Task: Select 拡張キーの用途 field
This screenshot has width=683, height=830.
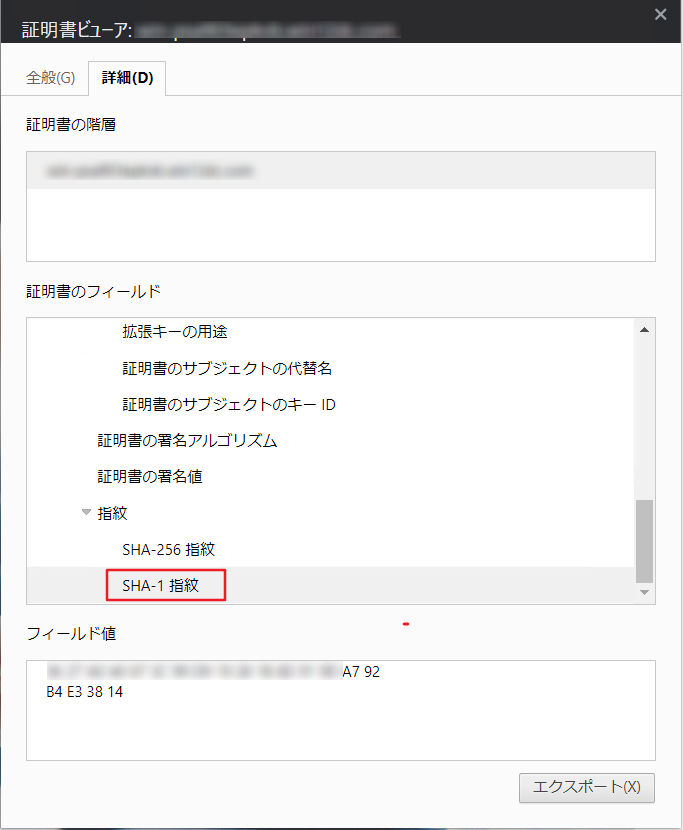Action: (175, 332)
